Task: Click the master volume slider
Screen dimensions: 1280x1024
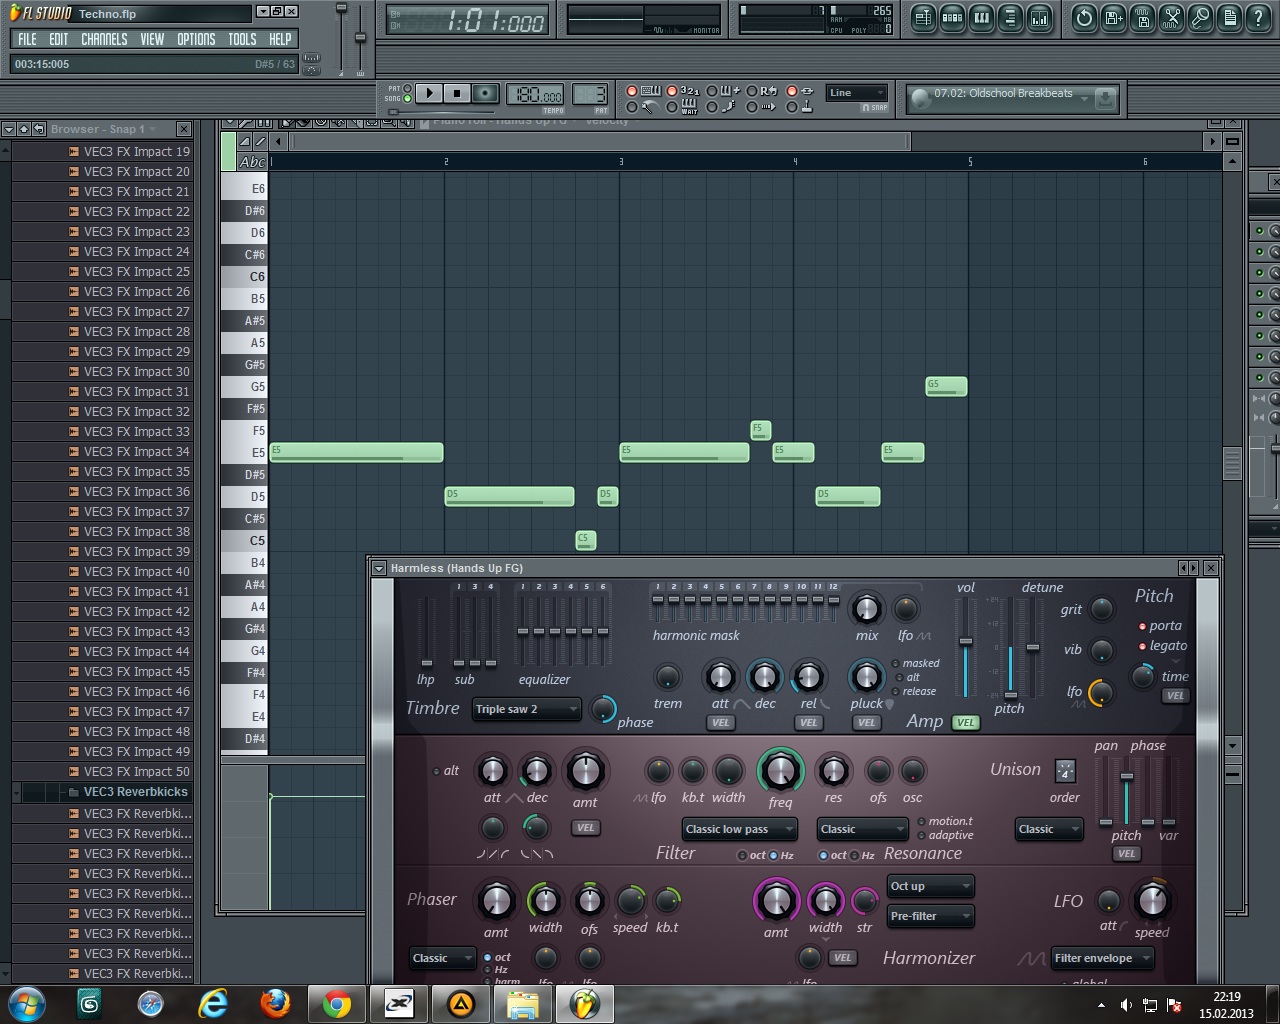Action: tap(341, 38)
